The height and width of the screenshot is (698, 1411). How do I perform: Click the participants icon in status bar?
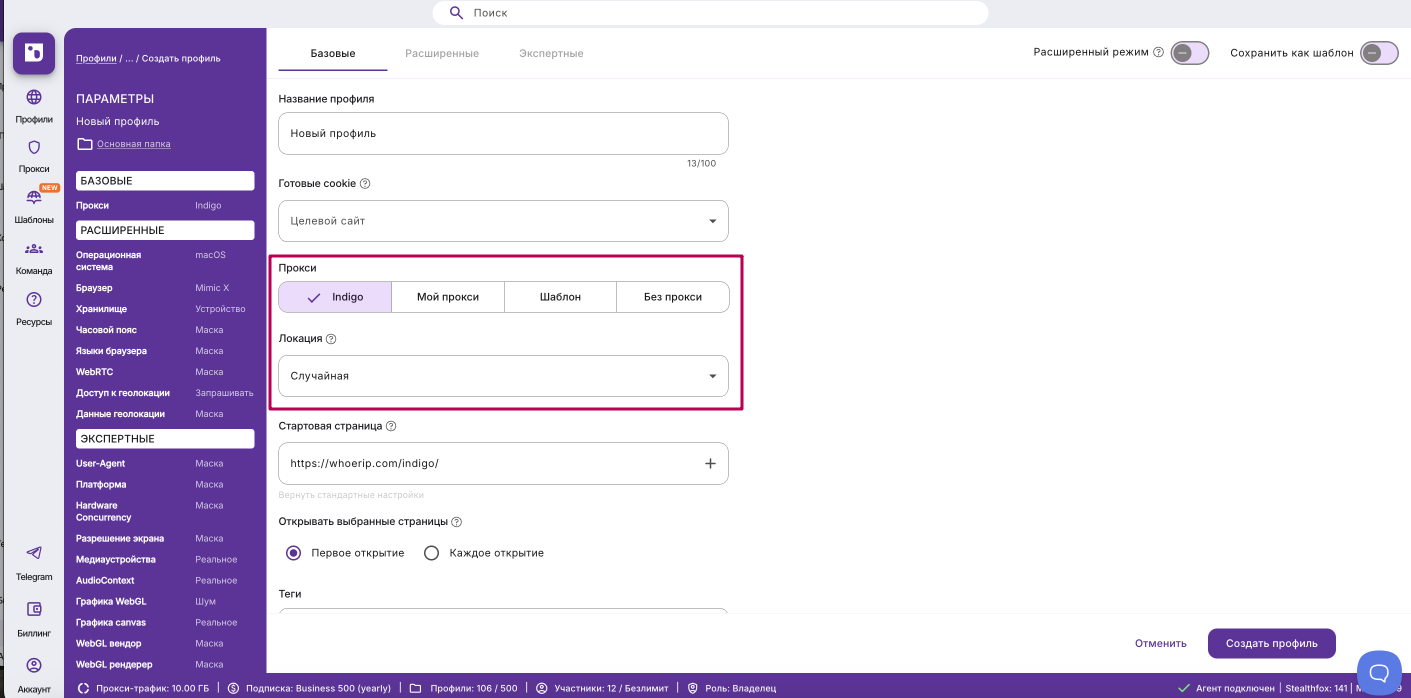(542, 688)
